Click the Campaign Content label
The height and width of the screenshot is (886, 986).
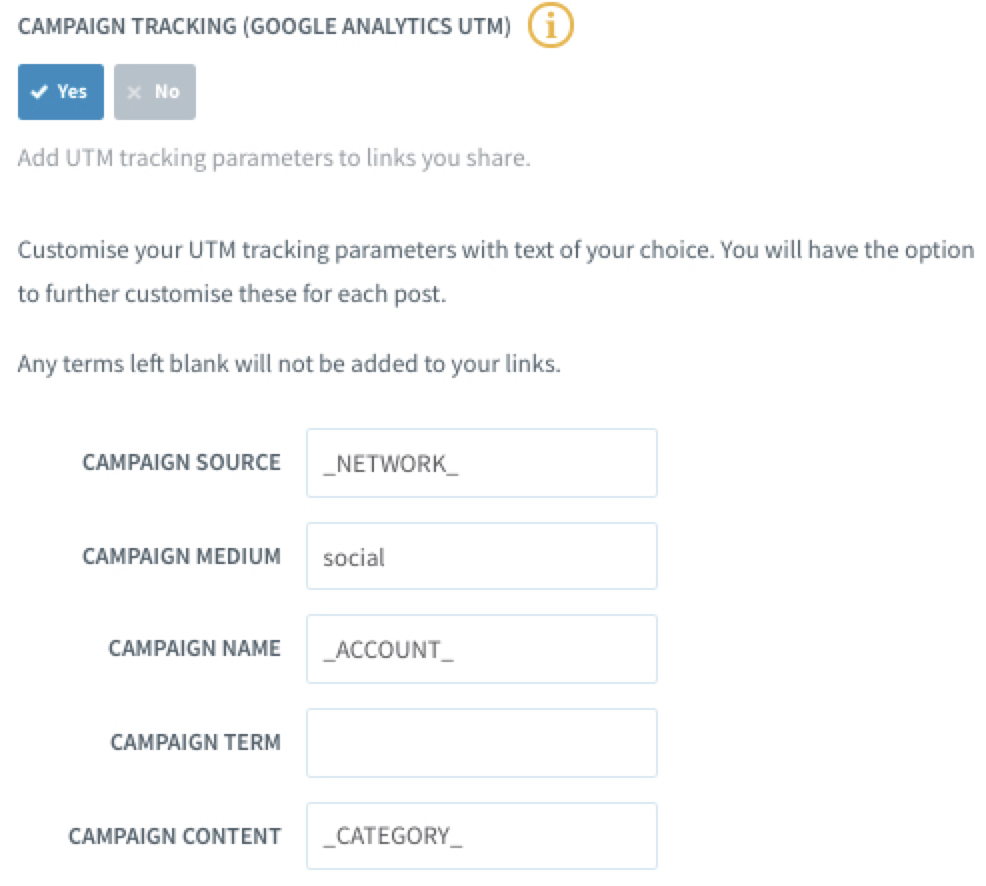point(174,836)
